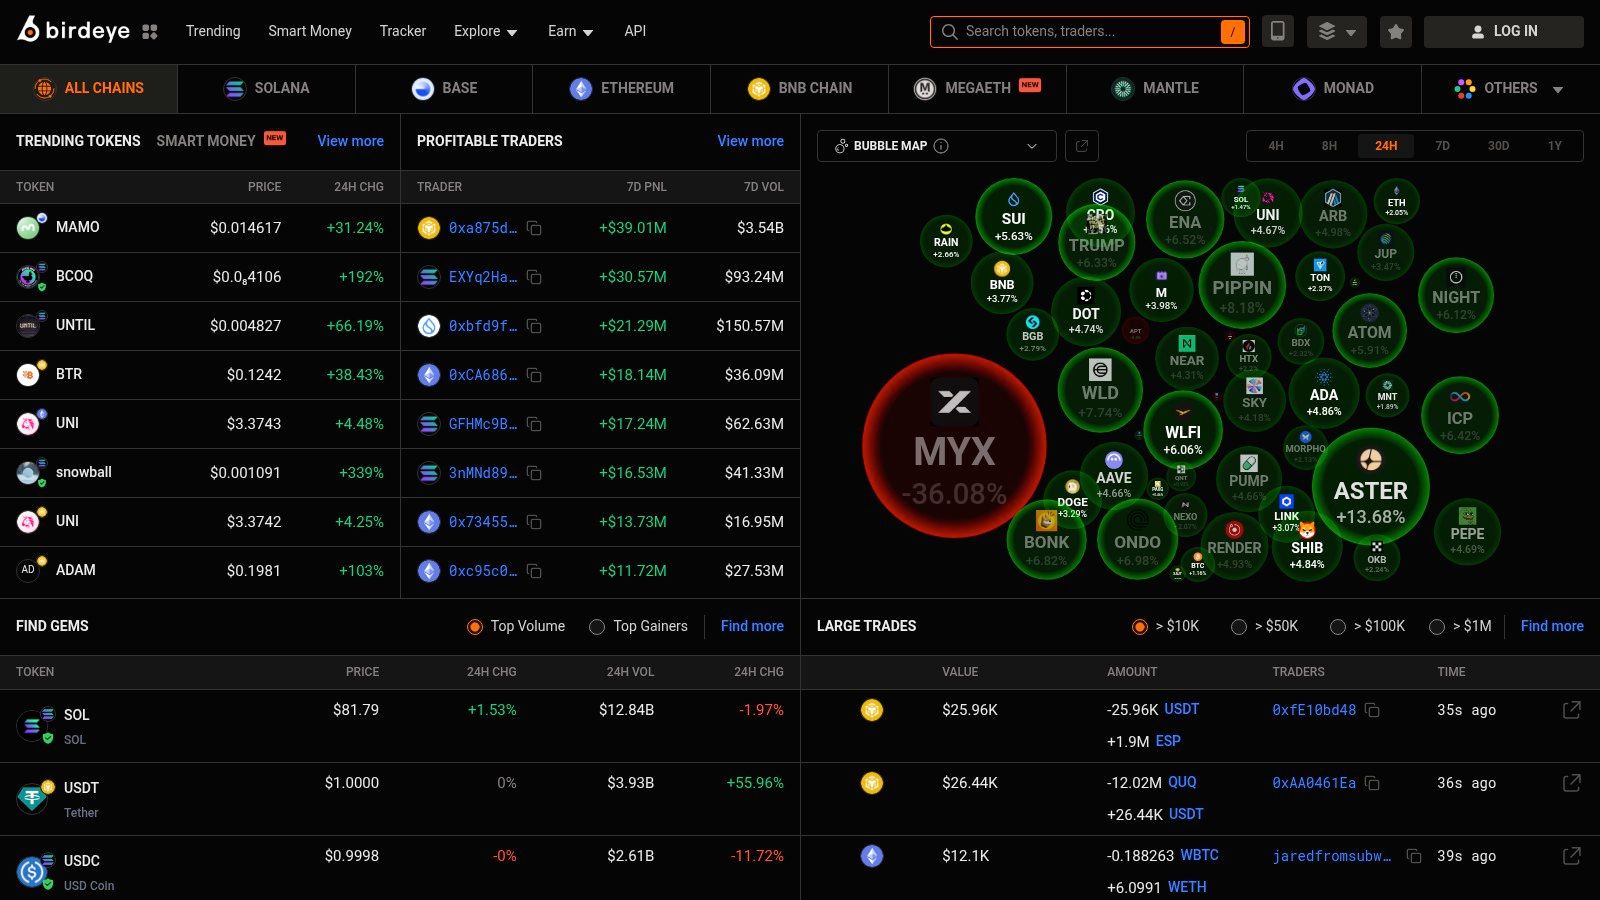Set bubble map timeframe to 30D
The width and height of the screenshot is (1600, 900).
[1498, 146]
